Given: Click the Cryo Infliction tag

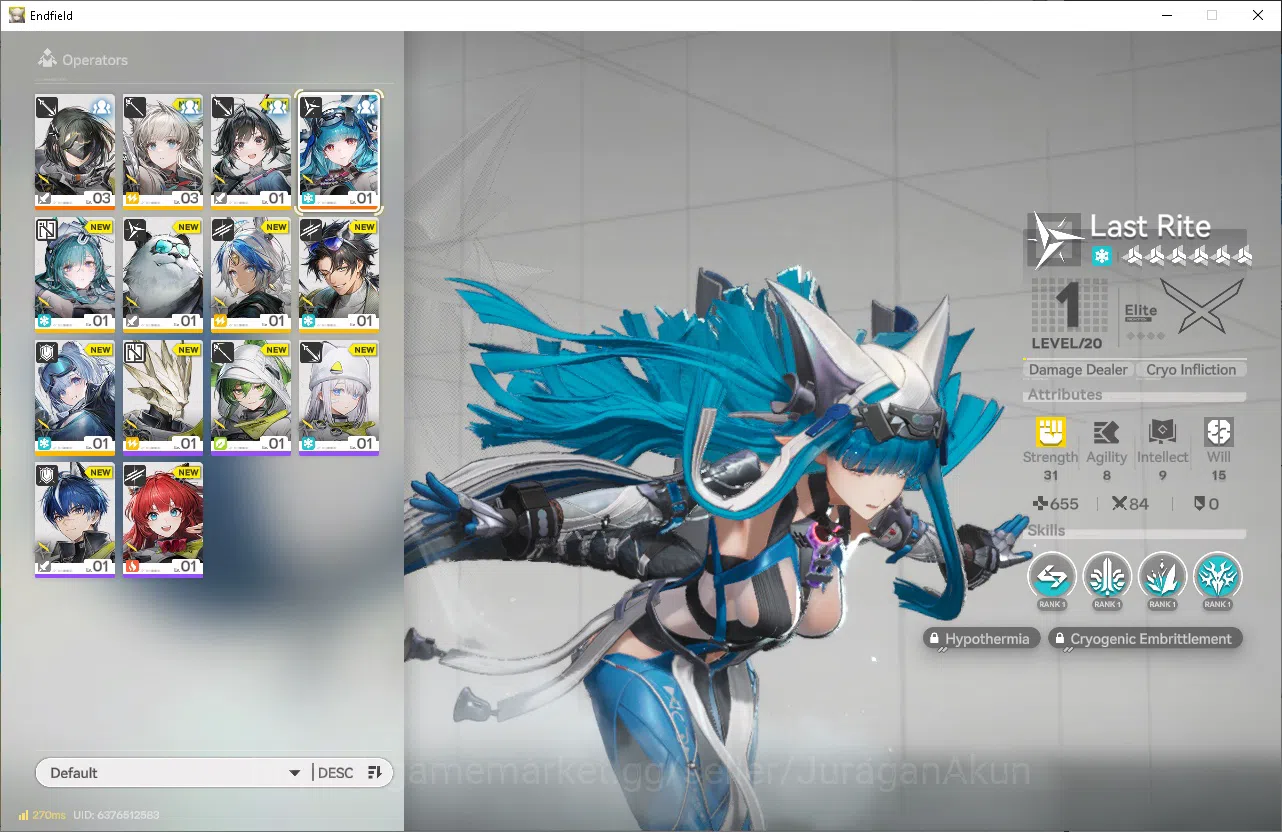Looking at the screenshot, I should pos(1191,370).
